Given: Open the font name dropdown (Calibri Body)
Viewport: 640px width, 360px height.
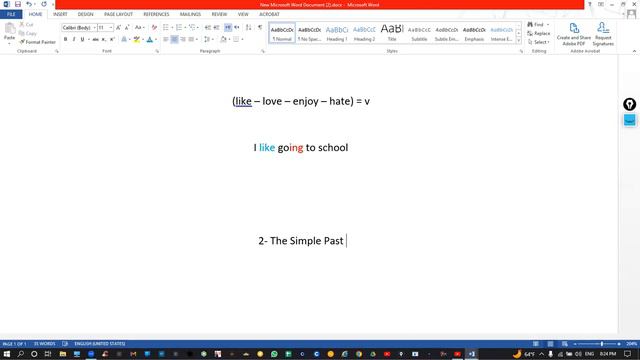Looking at the screenshot, I should coord(95,27).
